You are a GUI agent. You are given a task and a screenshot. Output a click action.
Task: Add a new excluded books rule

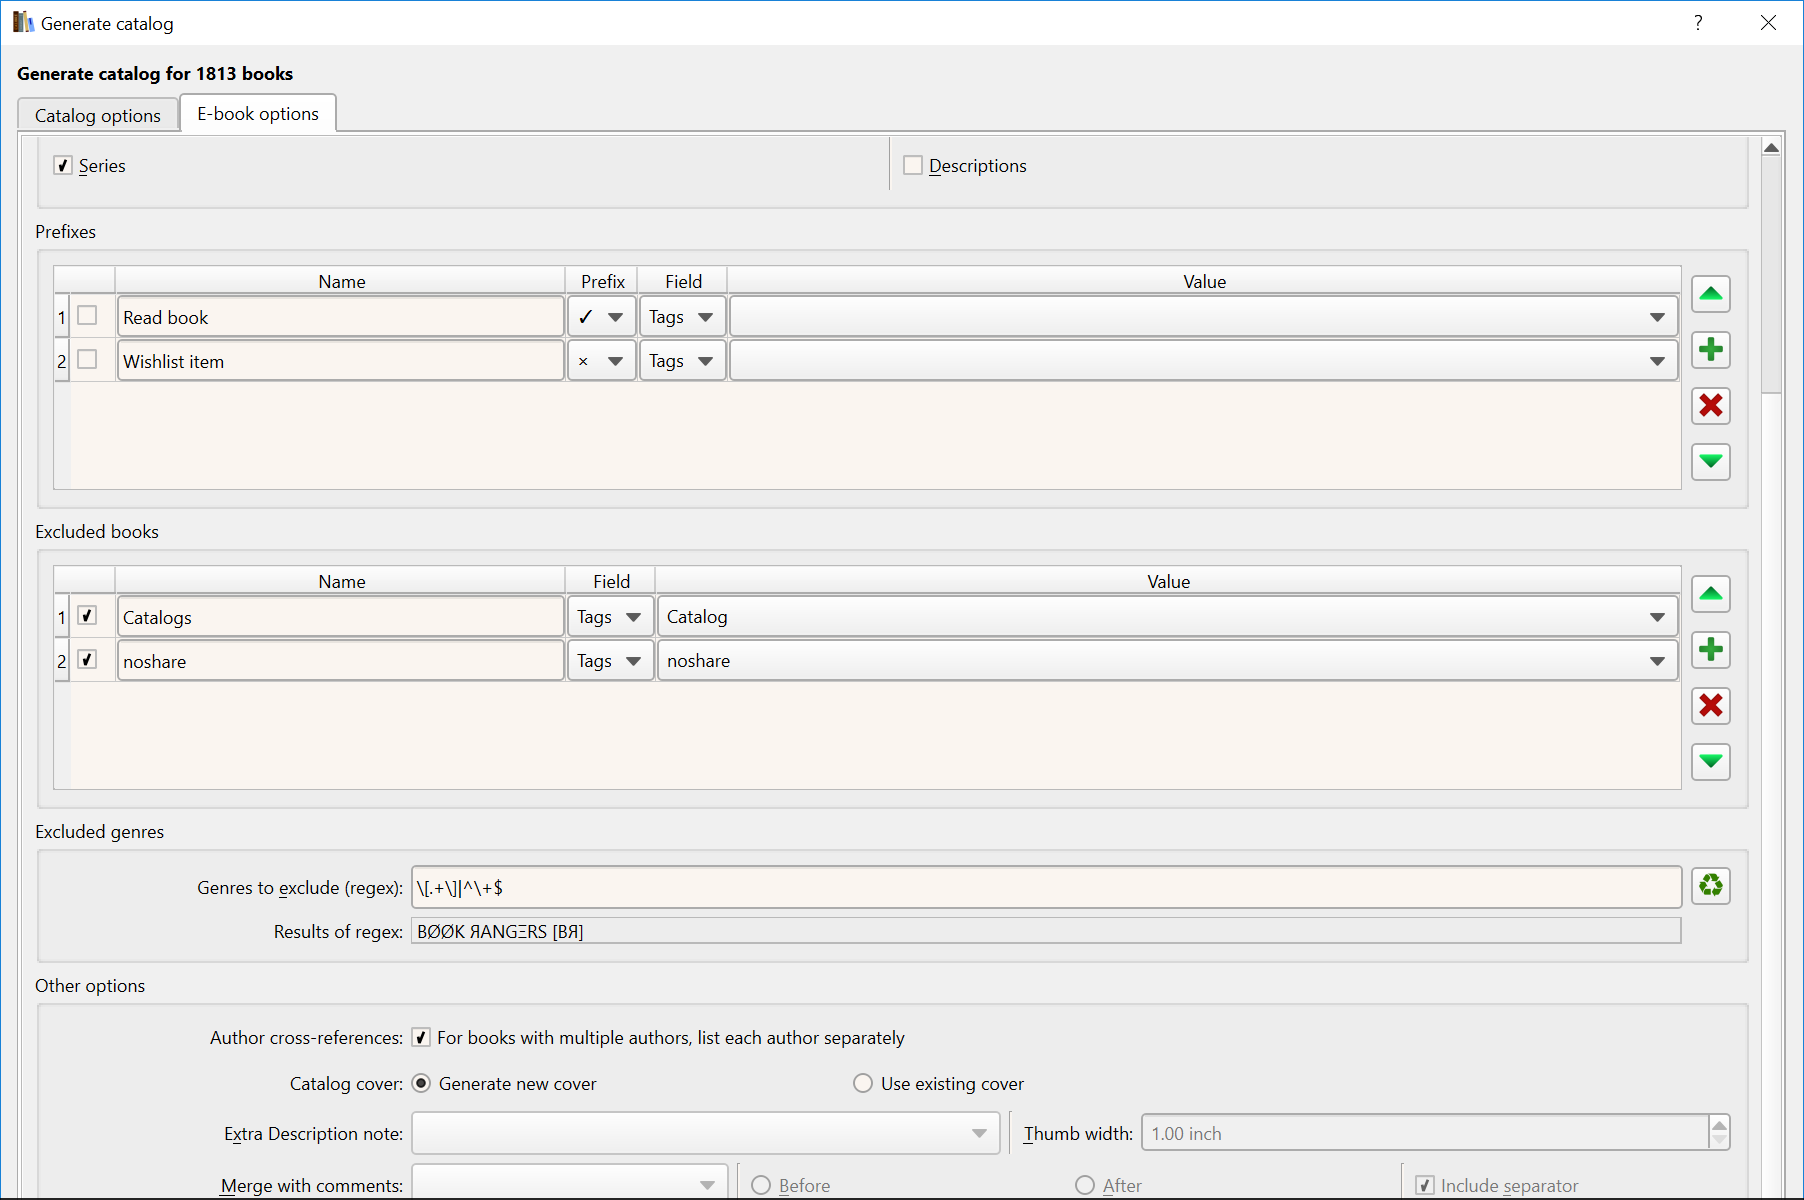[1711, 650]
